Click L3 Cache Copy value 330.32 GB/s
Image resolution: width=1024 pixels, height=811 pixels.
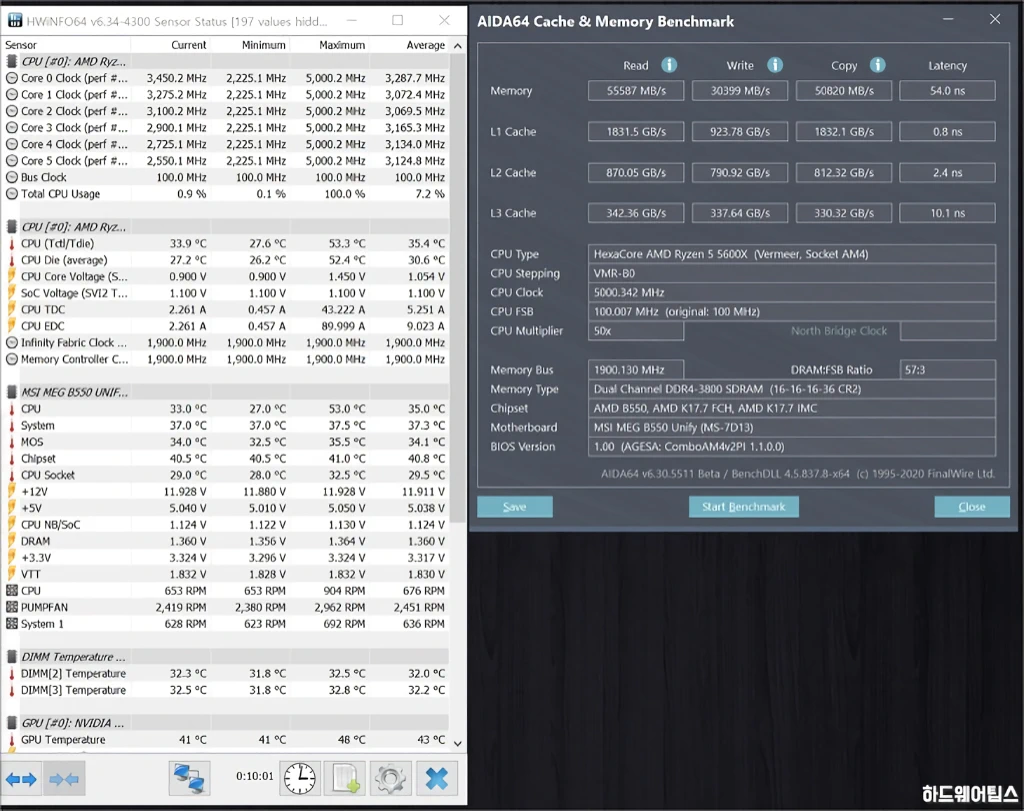click(844, 213)
